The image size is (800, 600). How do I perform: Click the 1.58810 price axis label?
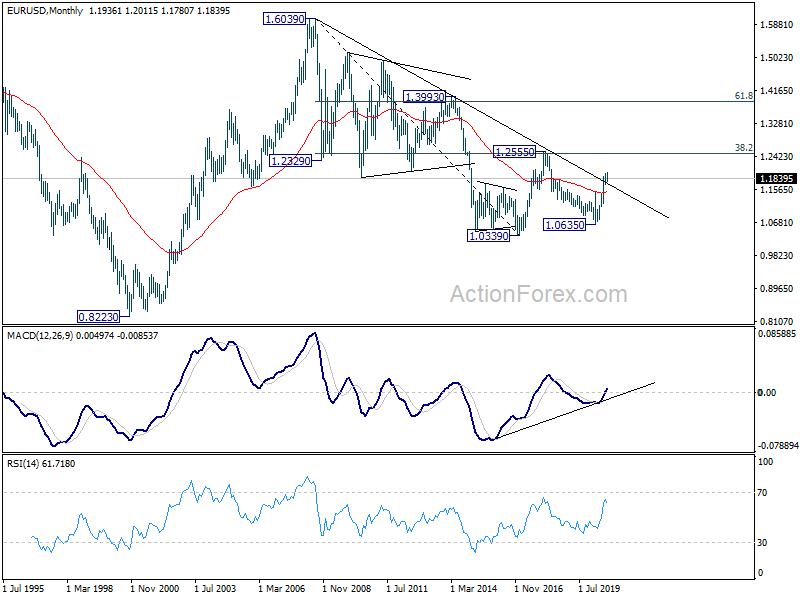click(x=777, y=24)
